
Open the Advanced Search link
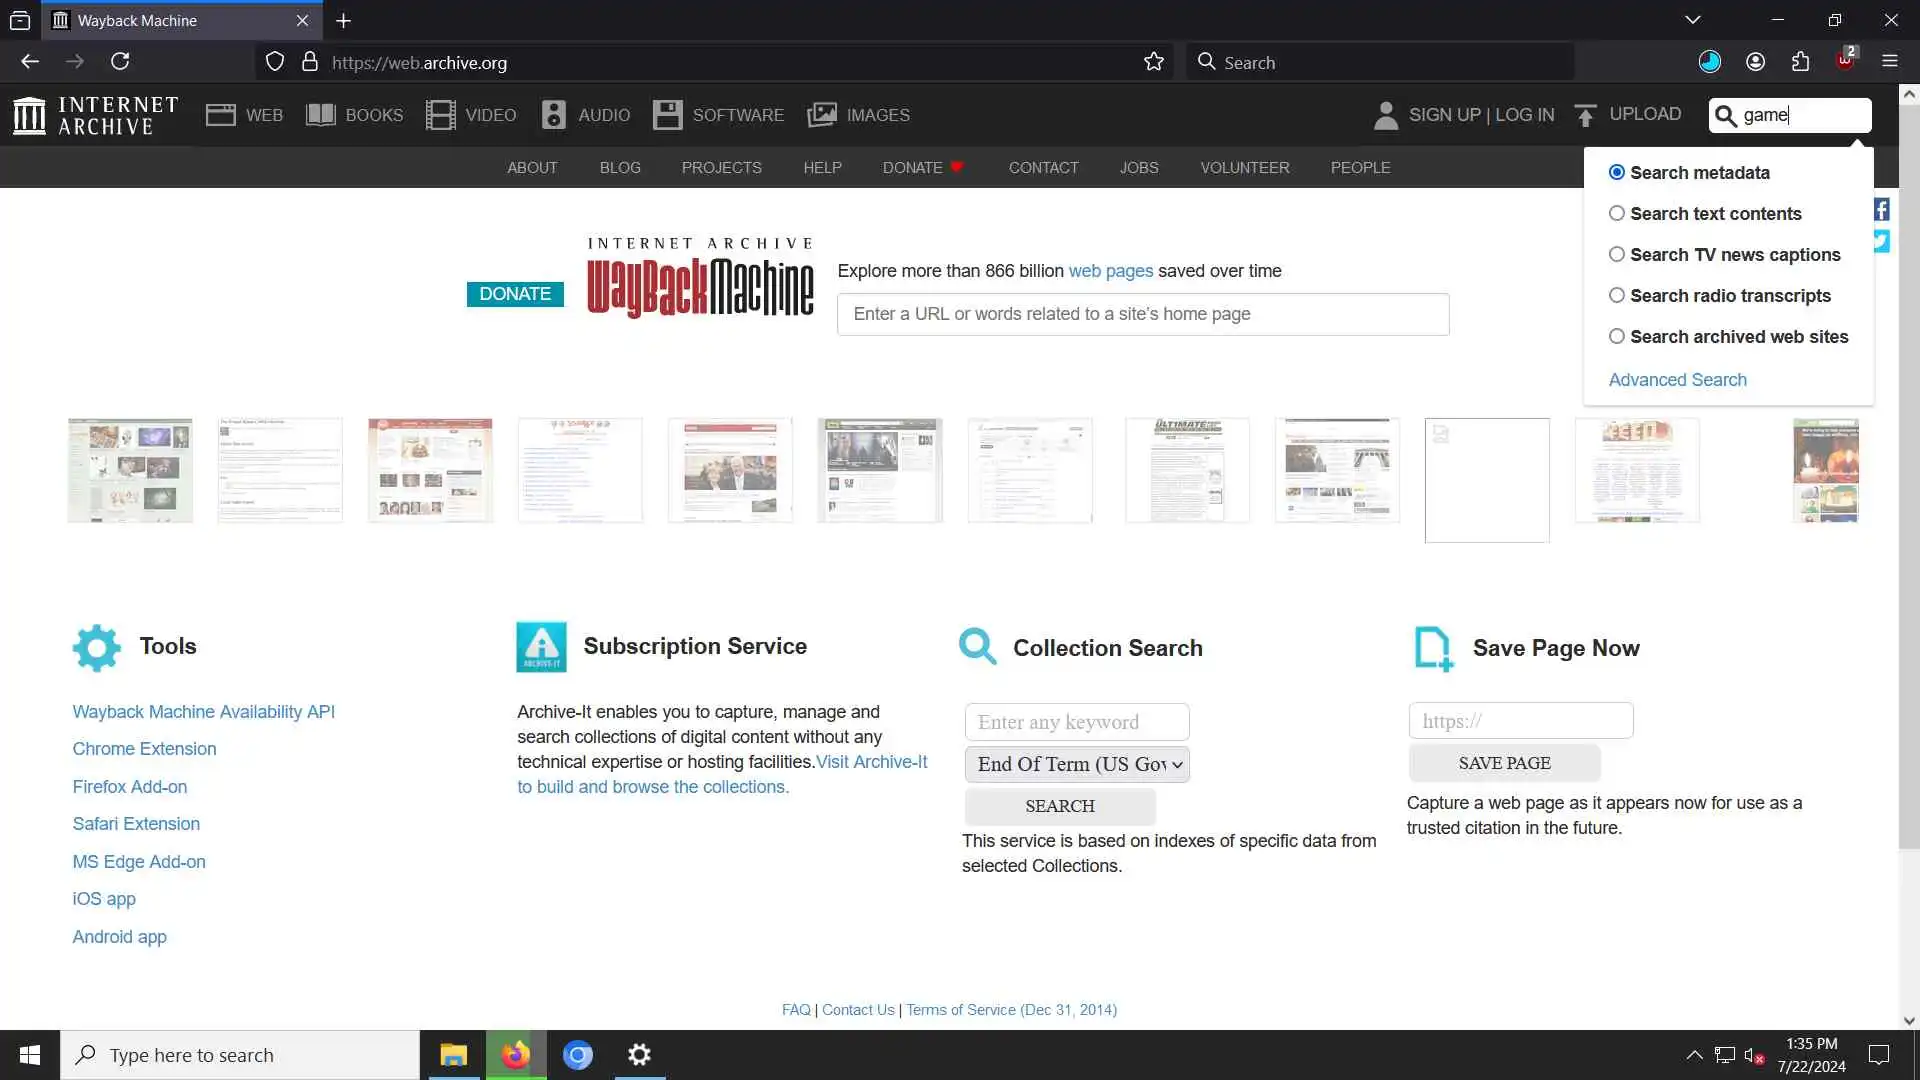(1677, 380)
